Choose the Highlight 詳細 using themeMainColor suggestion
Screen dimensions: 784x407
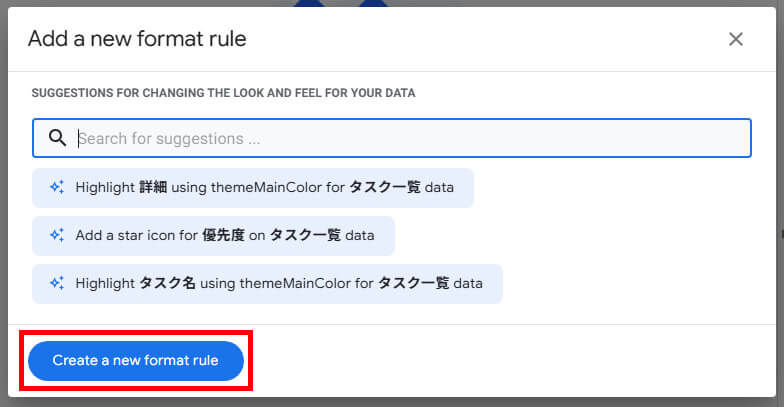tap(252, 187)
